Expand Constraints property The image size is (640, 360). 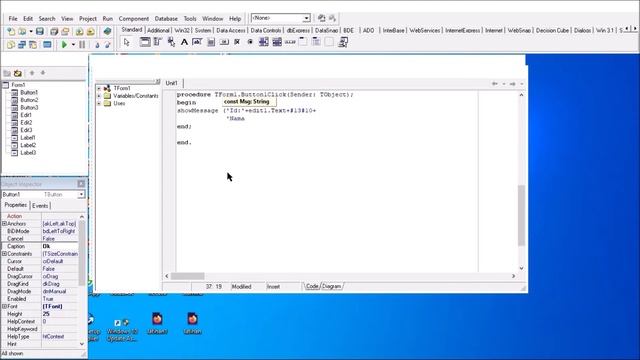pyautogui.click(x=4, y=254)
